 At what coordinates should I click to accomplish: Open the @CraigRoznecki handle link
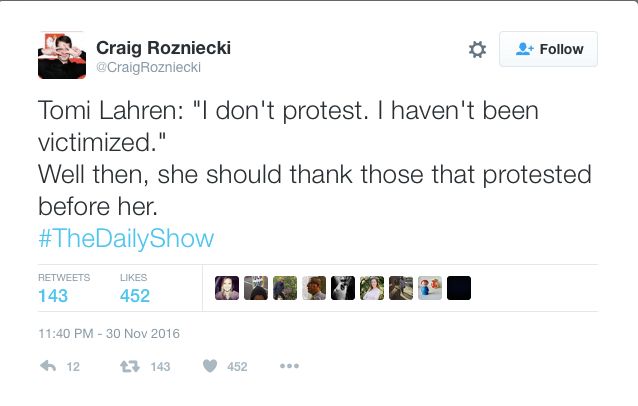148,67
